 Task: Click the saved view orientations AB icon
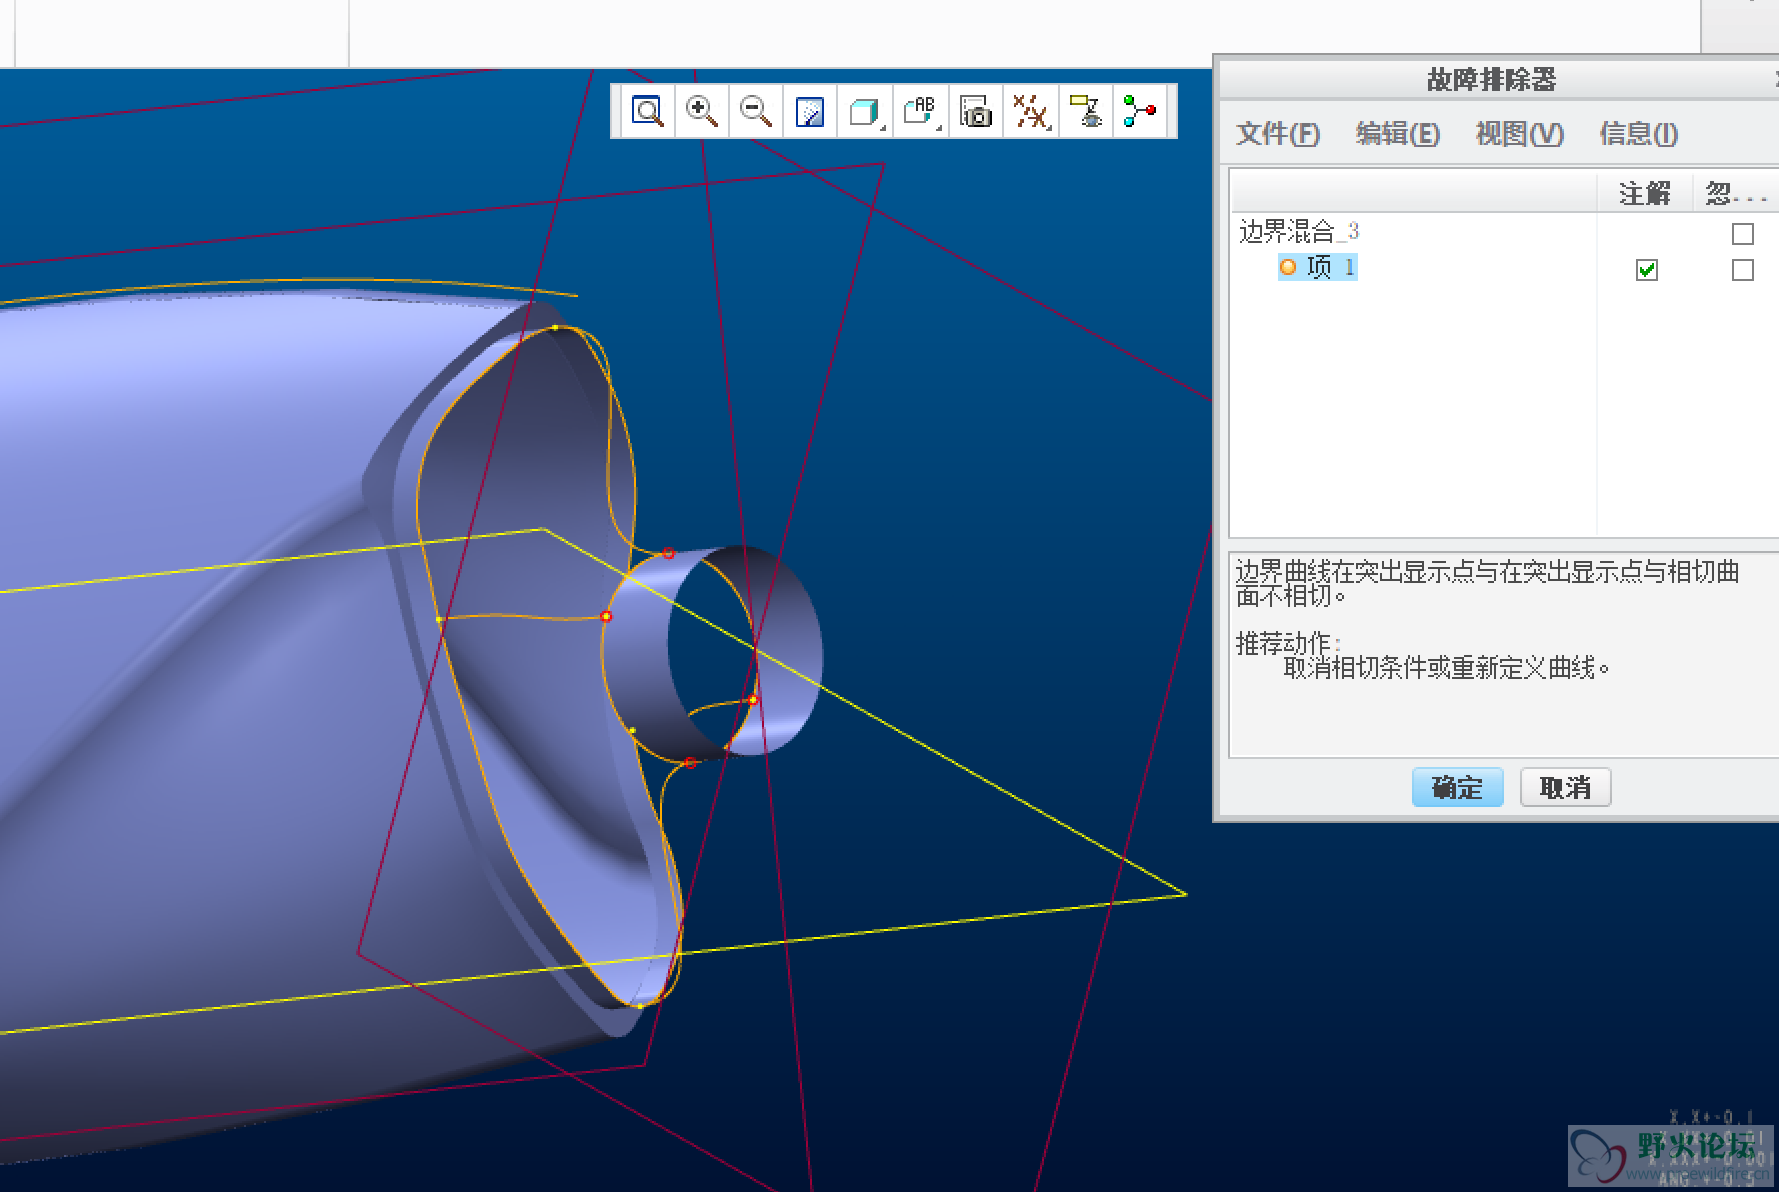coord(917,110)
